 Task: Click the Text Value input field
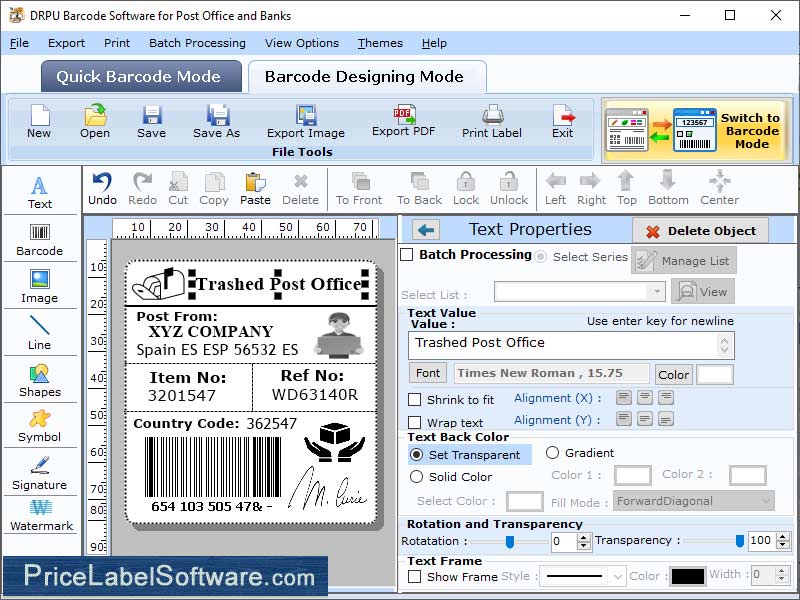tap(570, 344)
